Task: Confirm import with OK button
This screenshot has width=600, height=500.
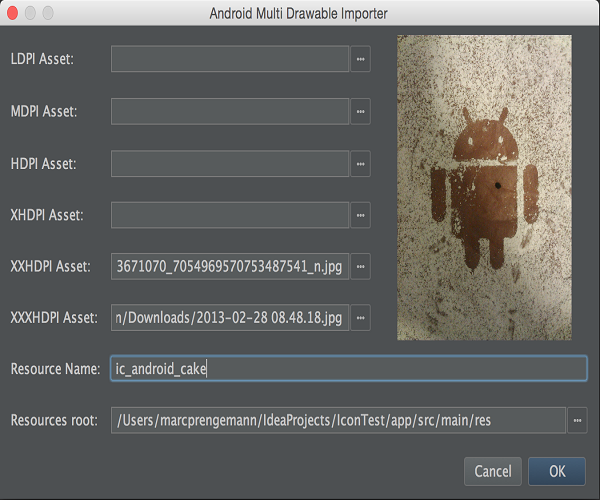Action: click(x=557, y=471)
